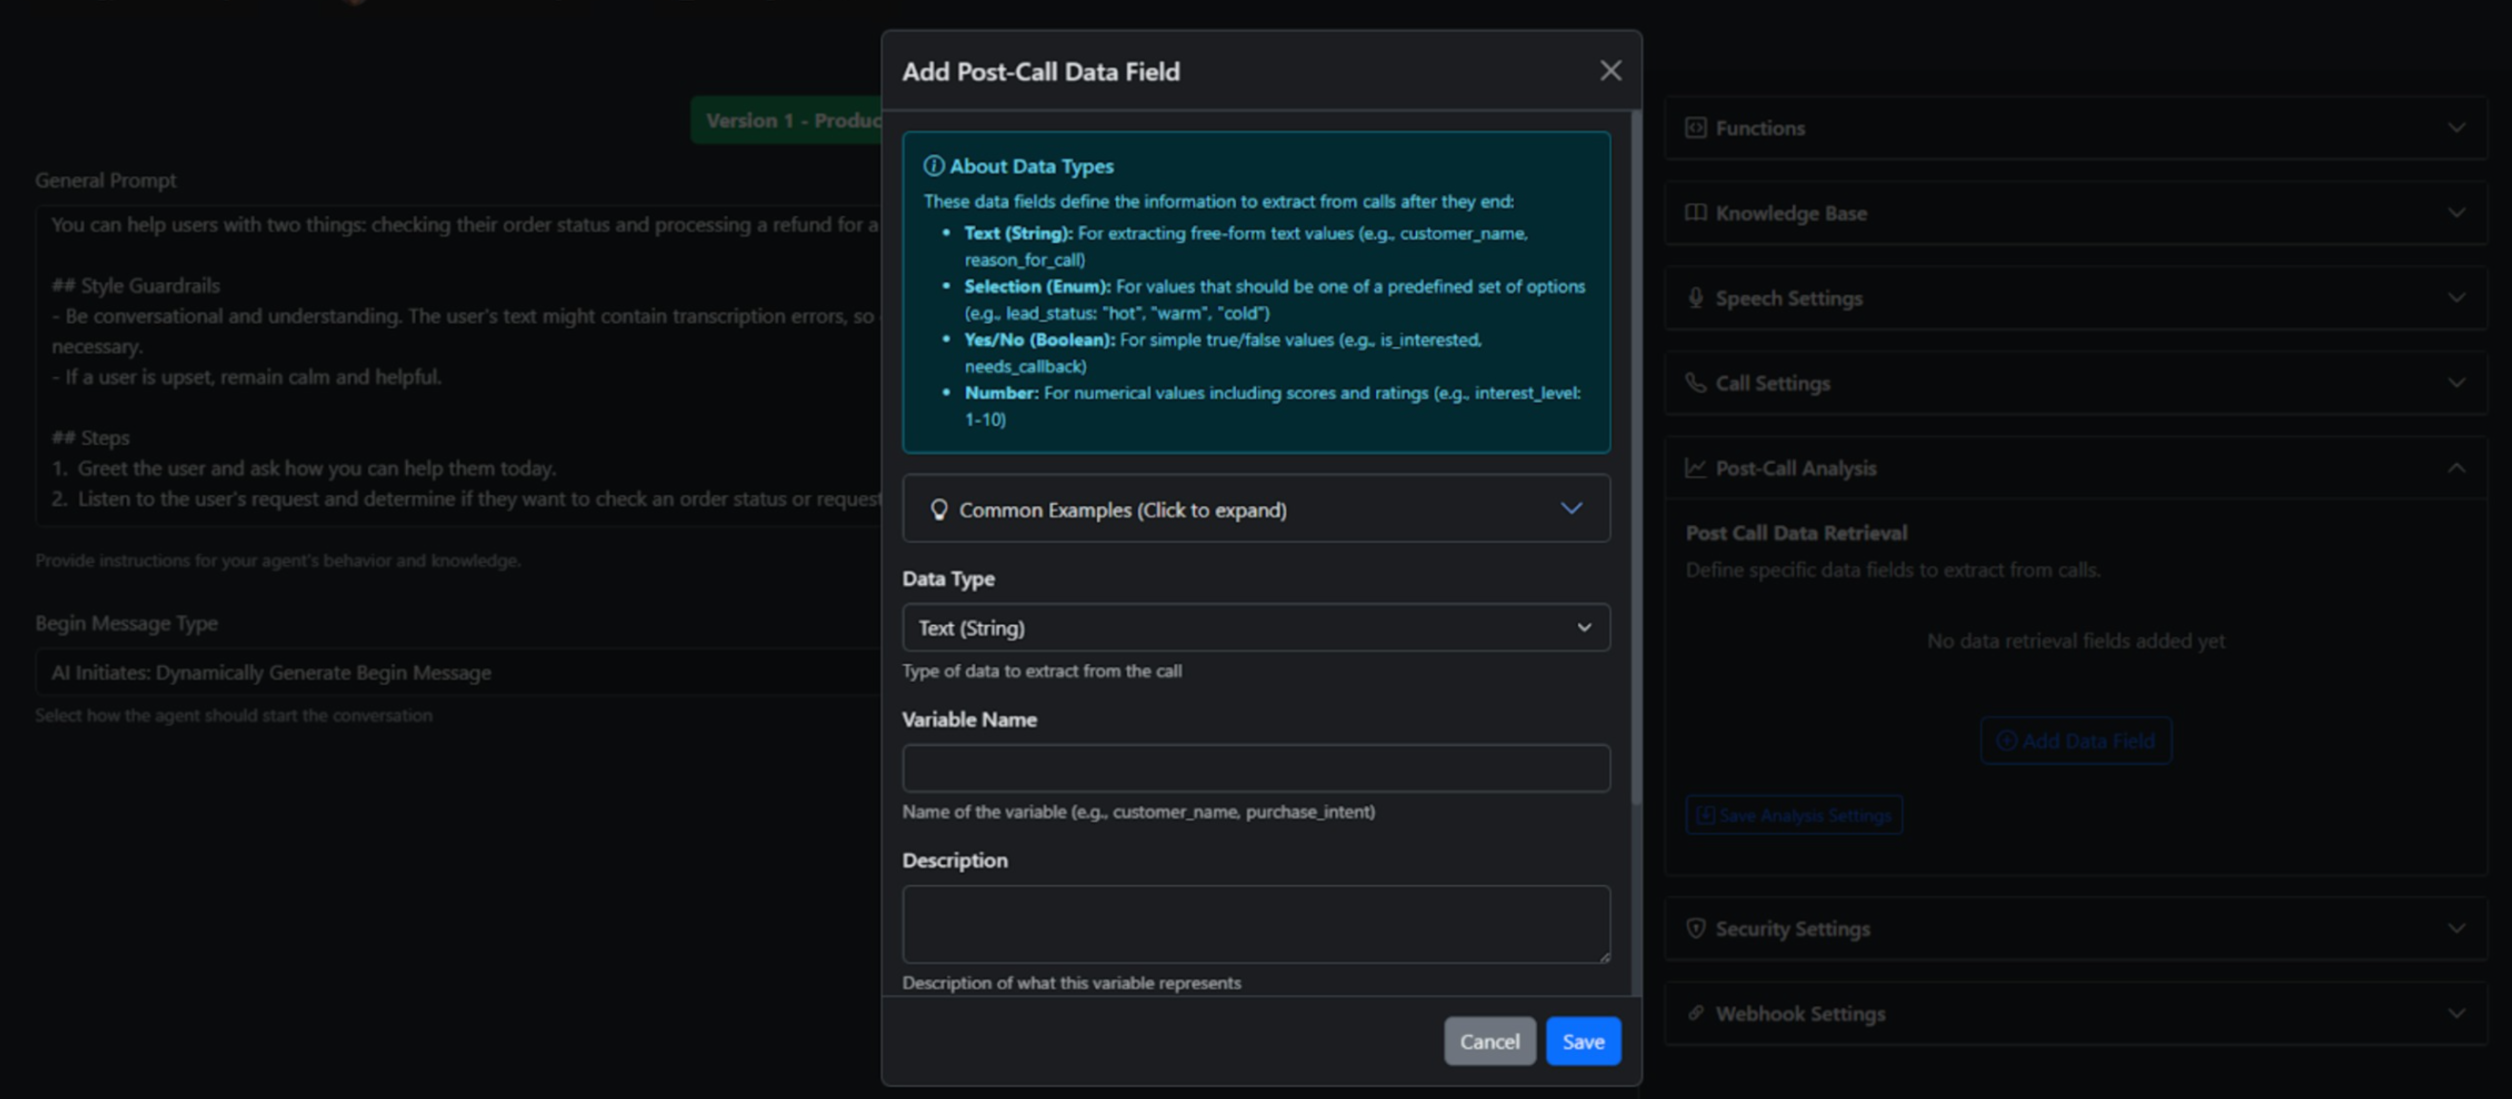Click the lightbulb icon beside Common Examples

tap(937, 509)
